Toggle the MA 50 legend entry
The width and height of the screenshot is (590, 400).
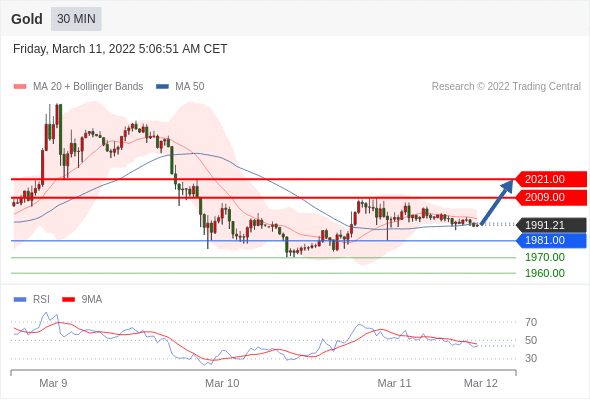click(x=180, y=87)
